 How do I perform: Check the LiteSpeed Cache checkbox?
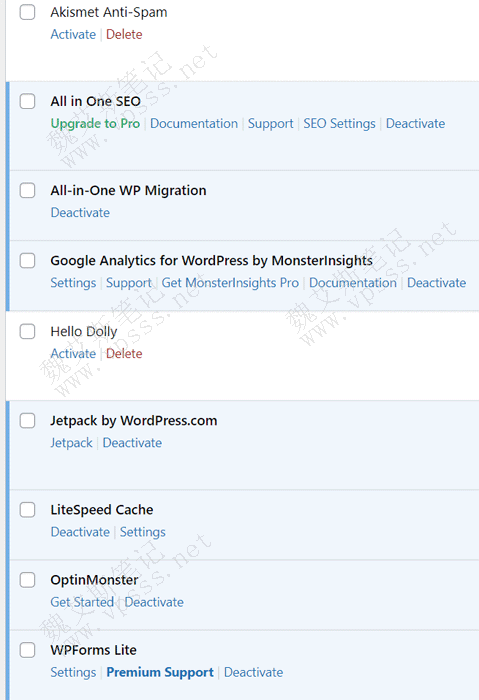pyautogui.click(x=27, y=510)
